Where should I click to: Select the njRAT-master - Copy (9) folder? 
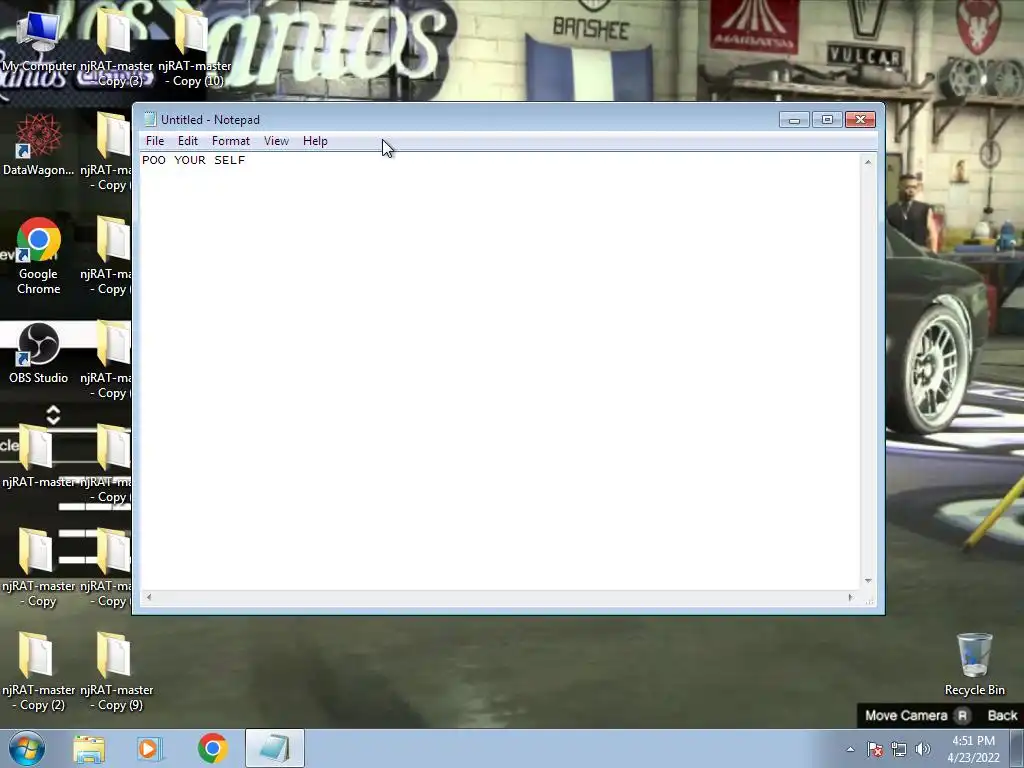pyautogui.click(x=116, y=671)
